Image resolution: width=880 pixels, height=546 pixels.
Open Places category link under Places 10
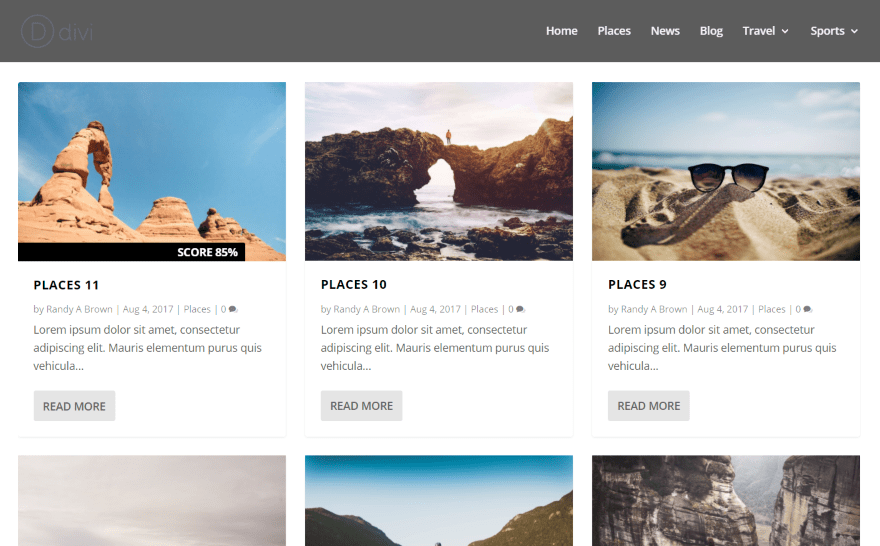point(484,309)
